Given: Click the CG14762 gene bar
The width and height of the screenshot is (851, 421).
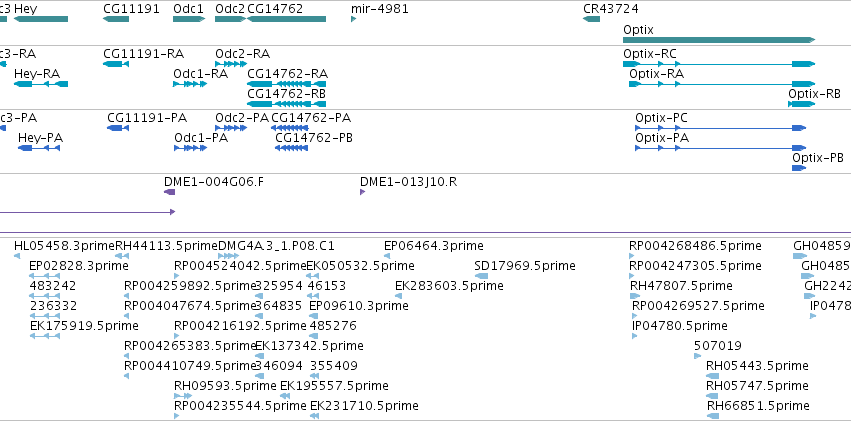Looking at the screenshot, I should click(x=287, y=19).
